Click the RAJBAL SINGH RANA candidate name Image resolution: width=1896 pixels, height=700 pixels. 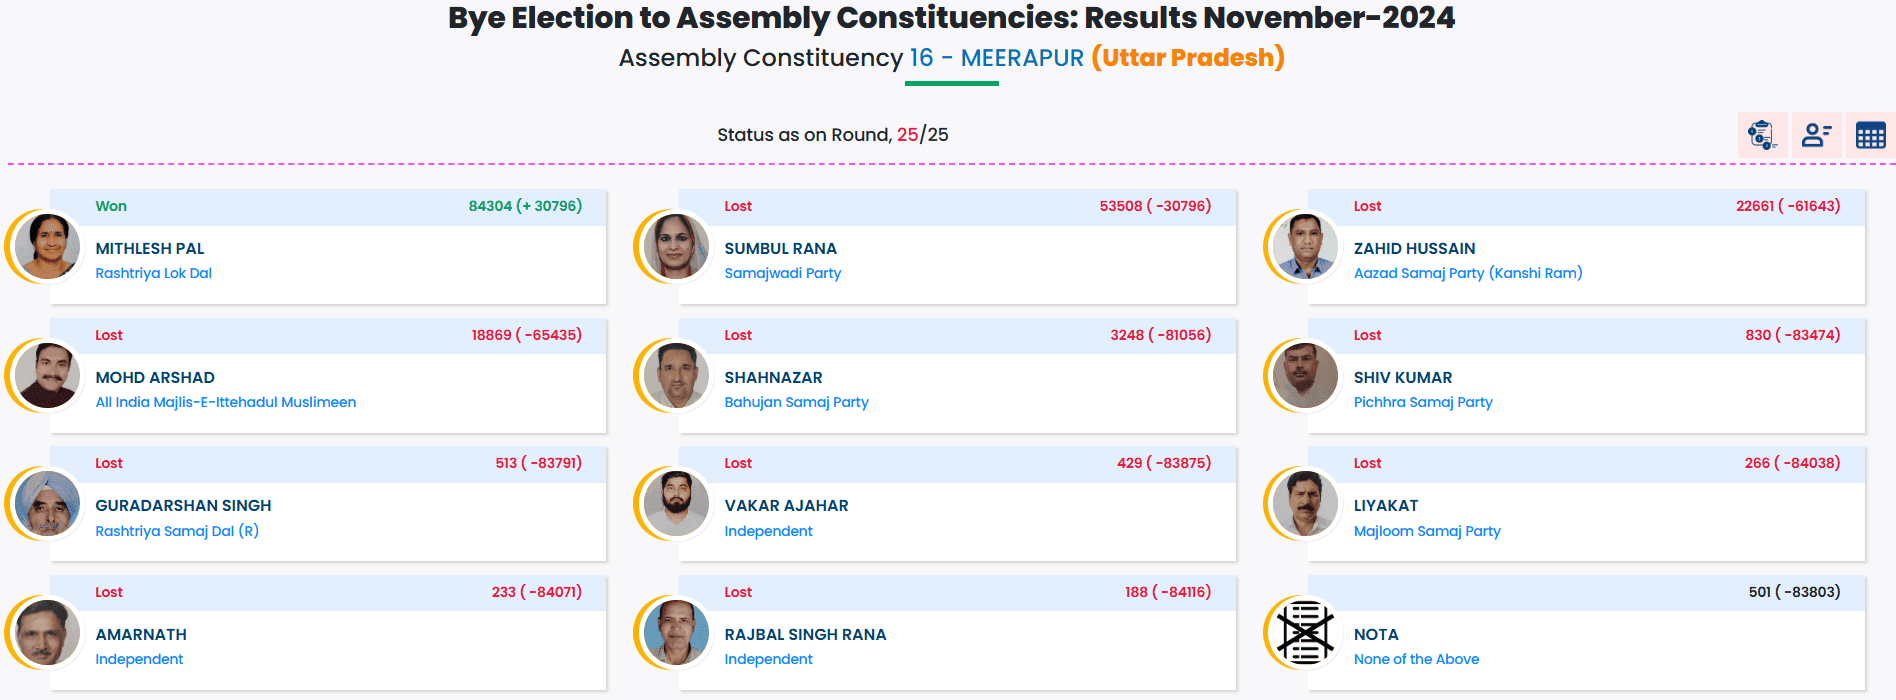[x=805, y=634]
